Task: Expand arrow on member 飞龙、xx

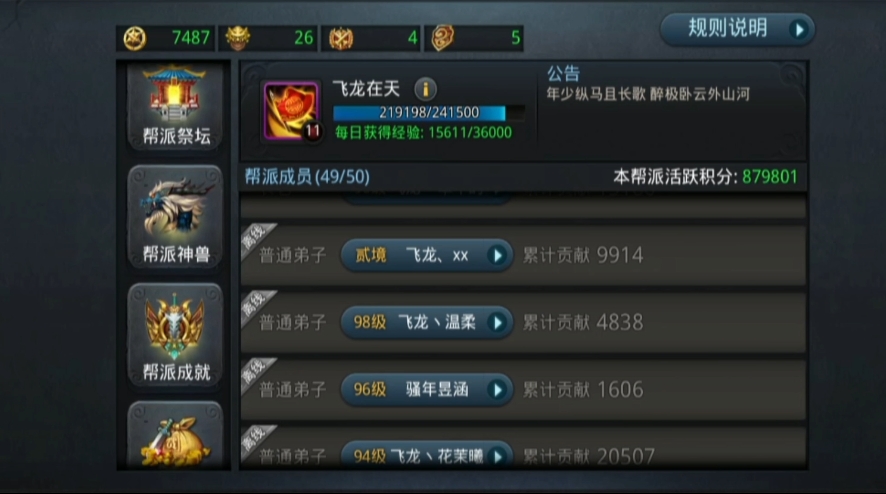Action: click(497, 255)
